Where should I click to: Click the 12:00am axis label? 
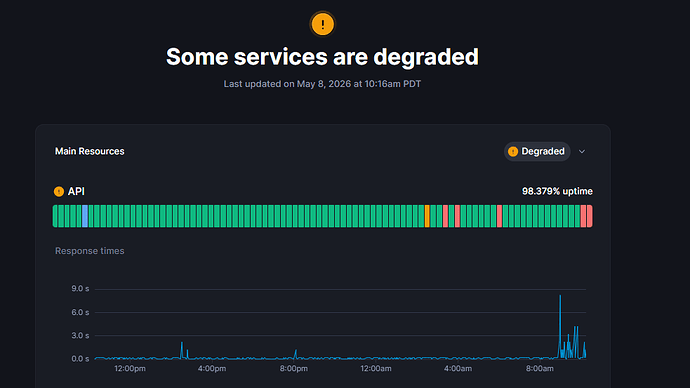tap(376, 369)
